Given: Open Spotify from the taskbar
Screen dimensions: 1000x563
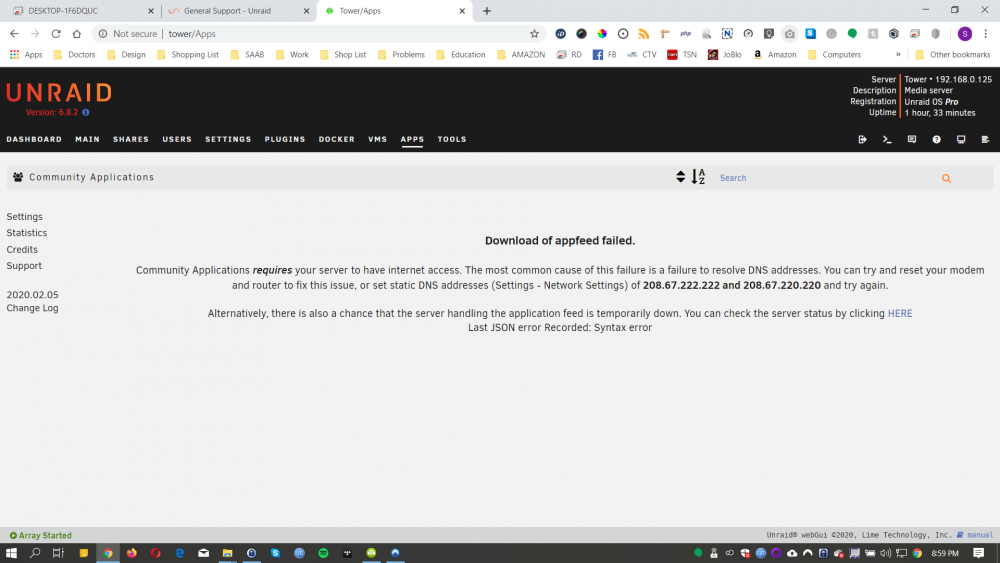Looking at the screenshot, I should (x=323, y=553).
